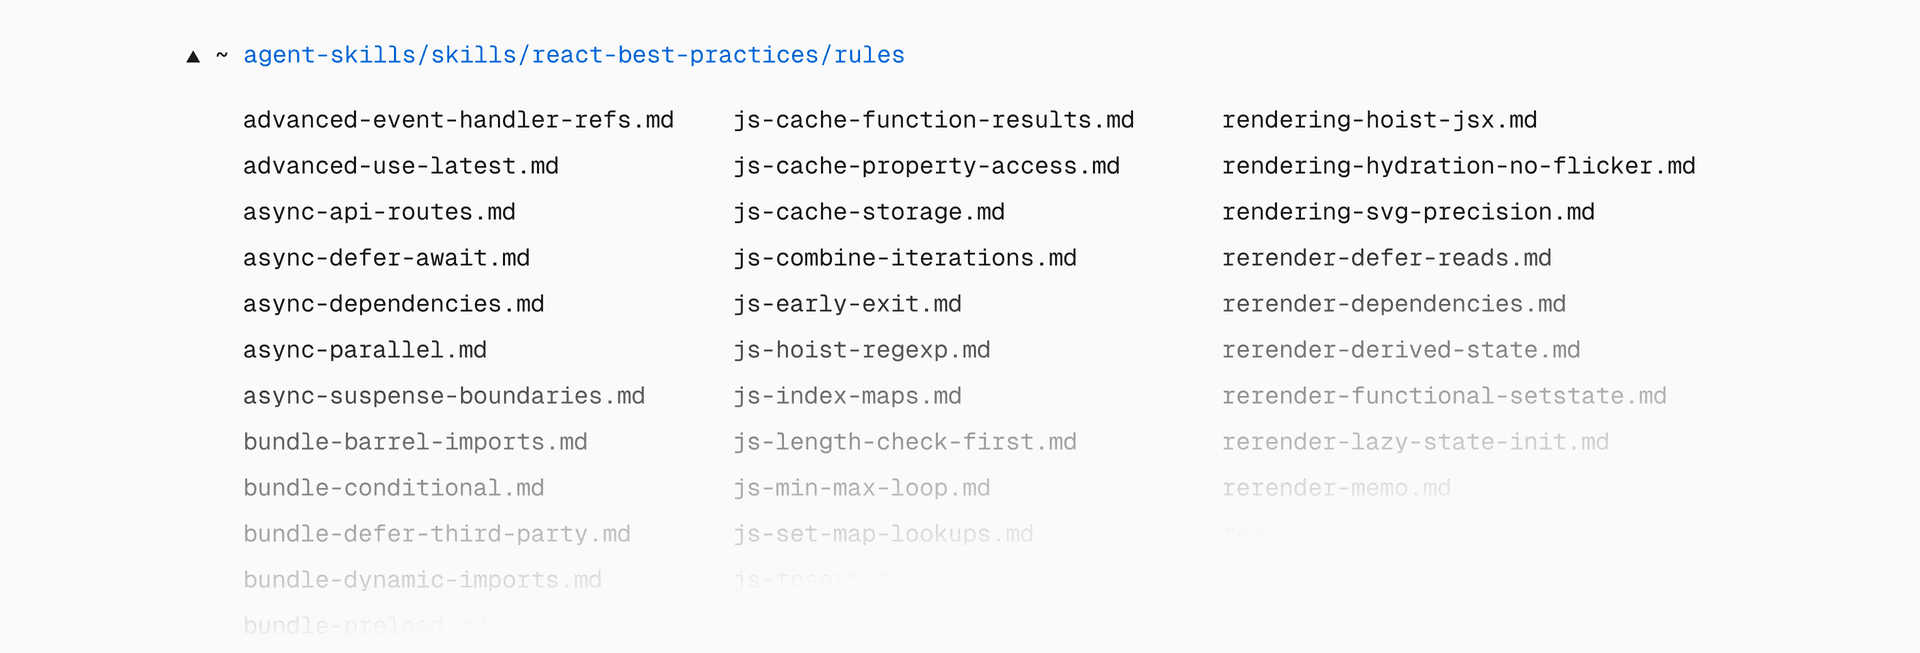Click async-suspense-boundaries.md entry
1920x653 pixels.
(x=443, y=396)
